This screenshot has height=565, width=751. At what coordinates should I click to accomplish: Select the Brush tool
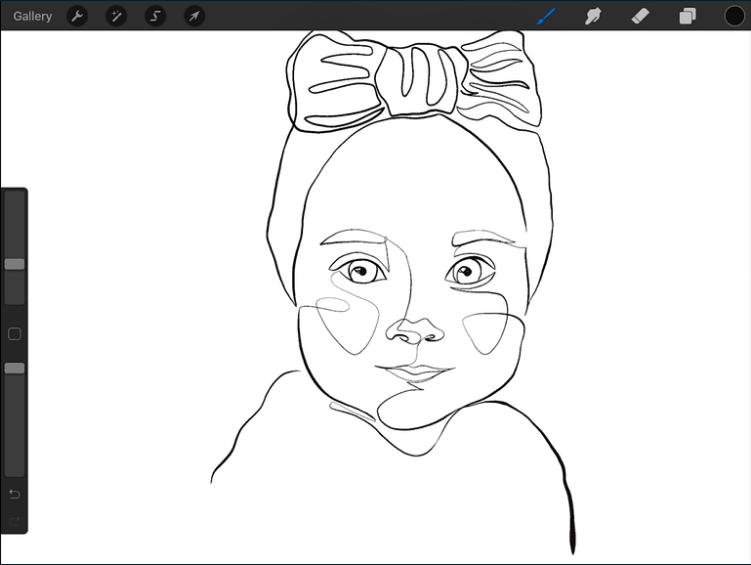[x=547, y=16]
